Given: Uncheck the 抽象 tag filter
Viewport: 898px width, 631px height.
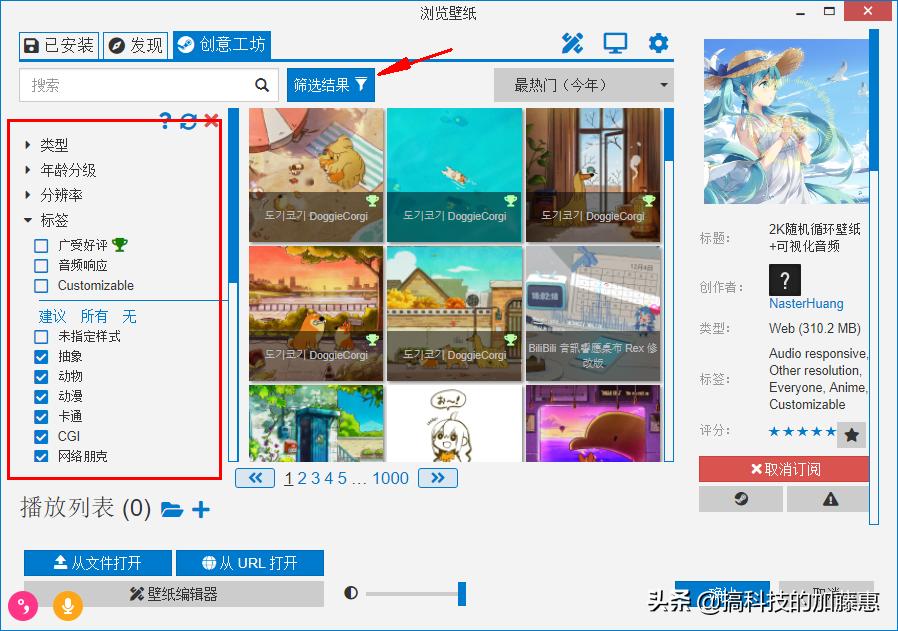Looking at the screenshot, I should coord(41,355).
